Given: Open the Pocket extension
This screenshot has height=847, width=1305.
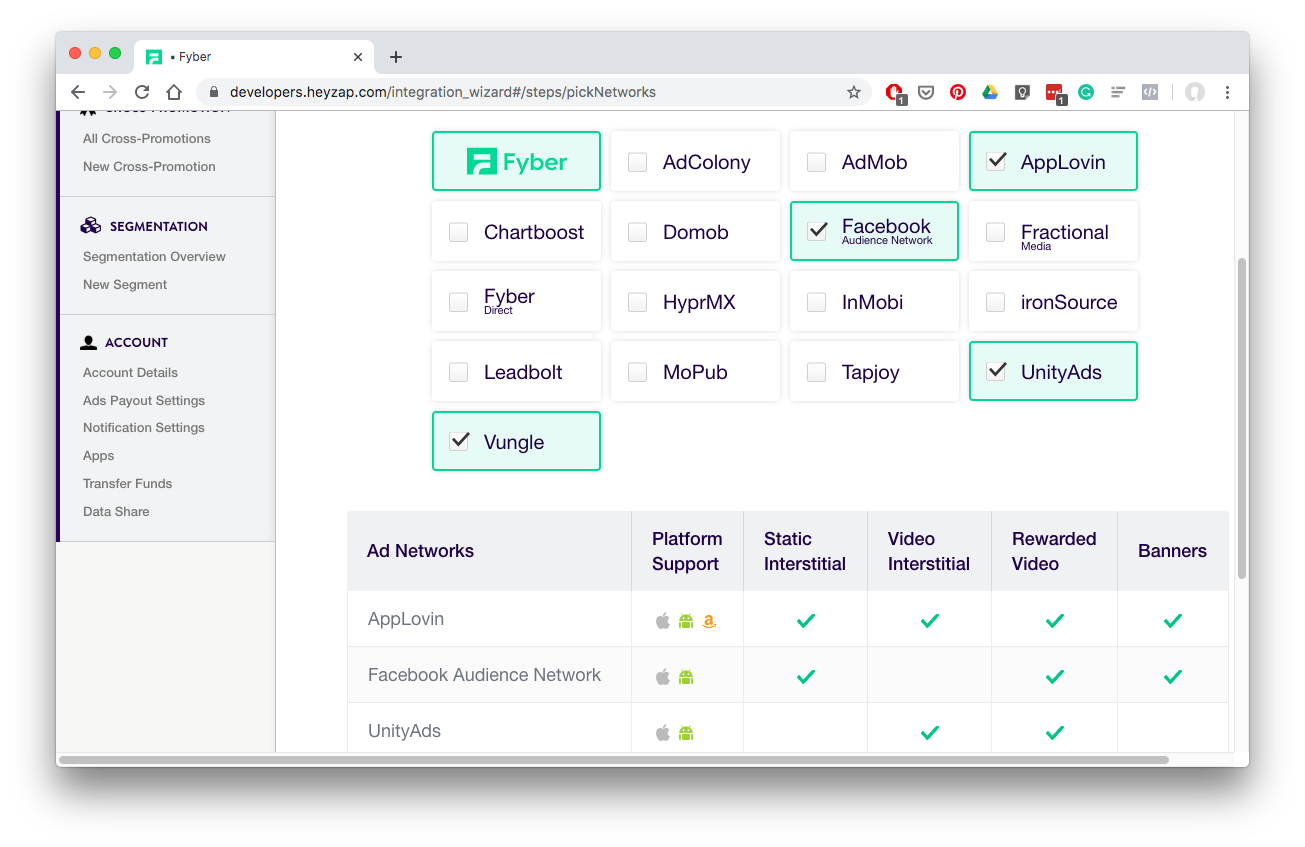Looking at the screenshot, I should pos(926,92).
